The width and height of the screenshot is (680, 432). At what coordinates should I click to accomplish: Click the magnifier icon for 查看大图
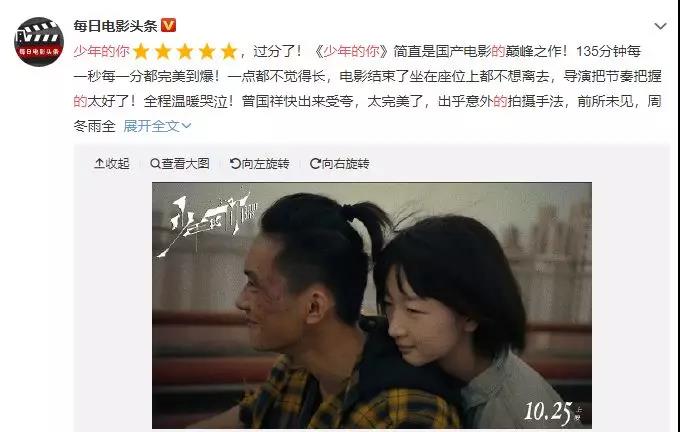[155, 164]
